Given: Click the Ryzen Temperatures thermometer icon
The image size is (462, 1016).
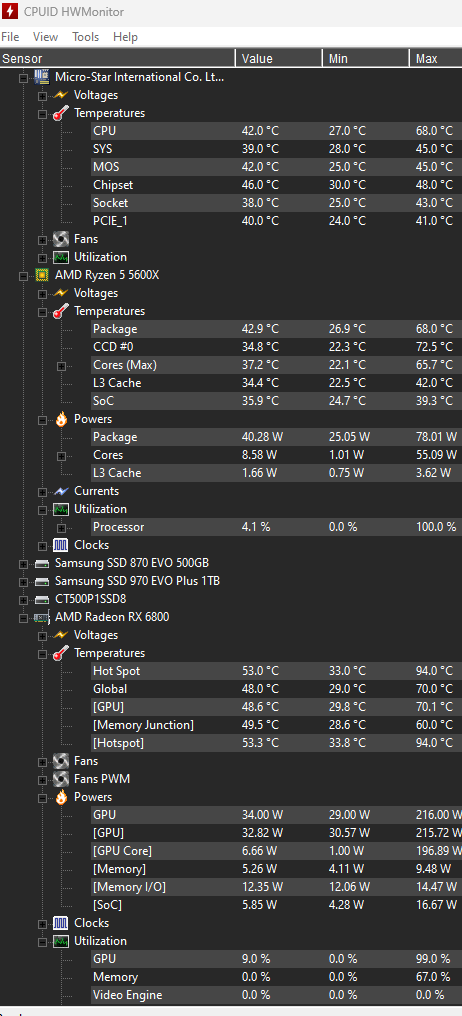Looking at the screenshot, I should coord(61,311).
